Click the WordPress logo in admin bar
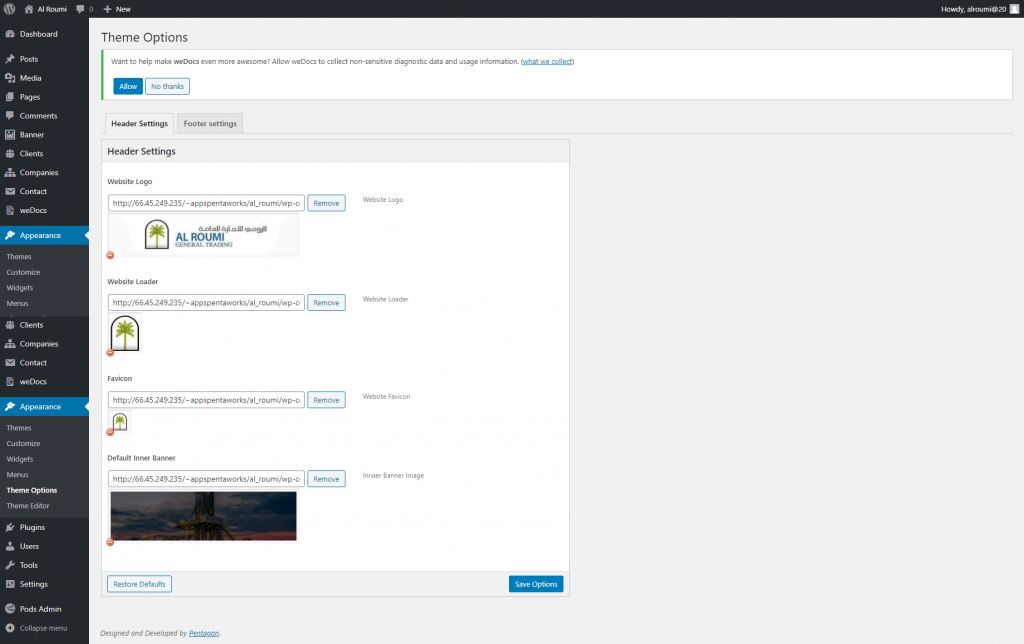Viewport: 1024px width, 644px height. coord(9,9)
